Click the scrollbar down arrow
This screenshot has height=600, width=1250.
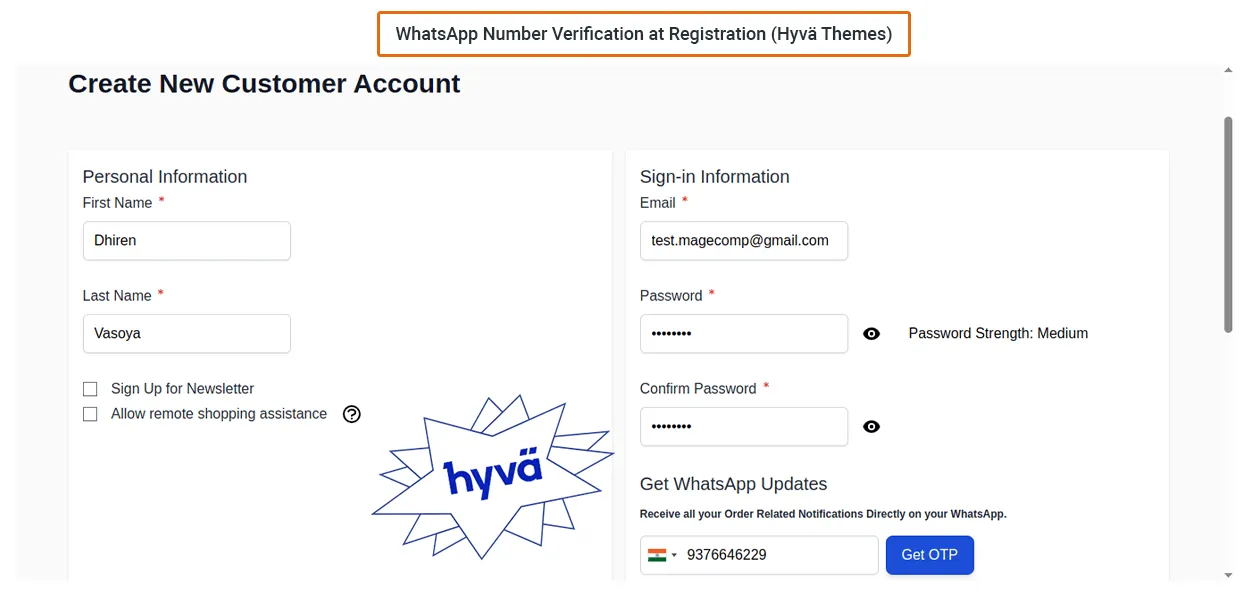tap(1228, 576)
